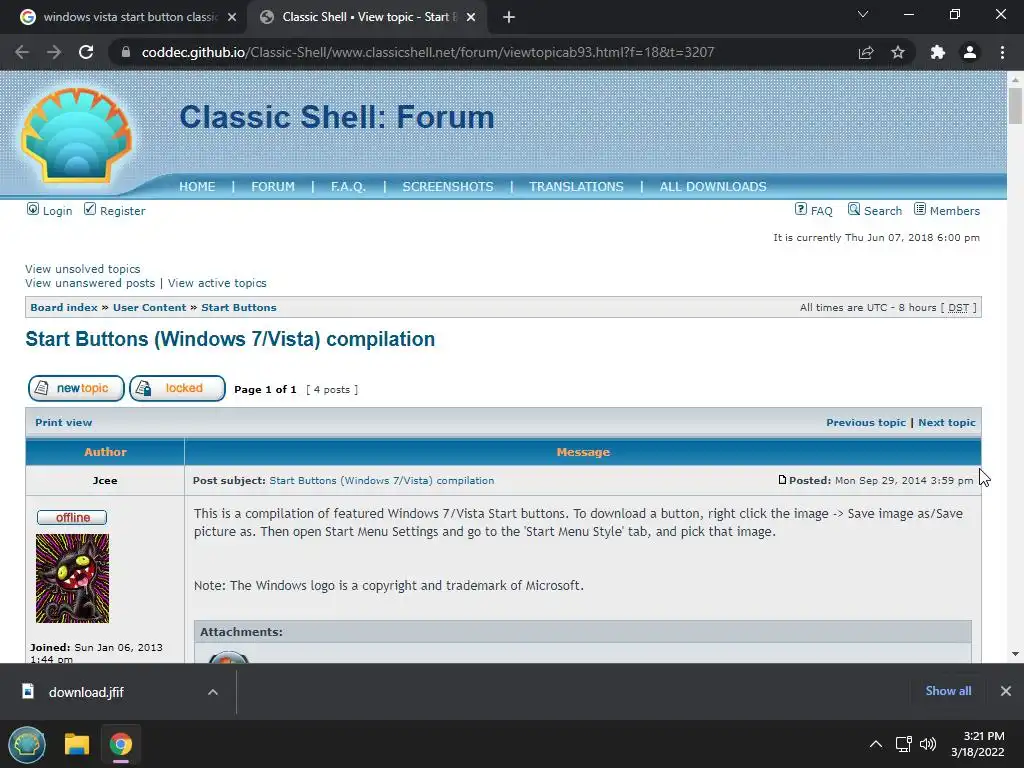1024x768 pixels.
Task: Click the taskbar clock and date
Action: point(978,744)
